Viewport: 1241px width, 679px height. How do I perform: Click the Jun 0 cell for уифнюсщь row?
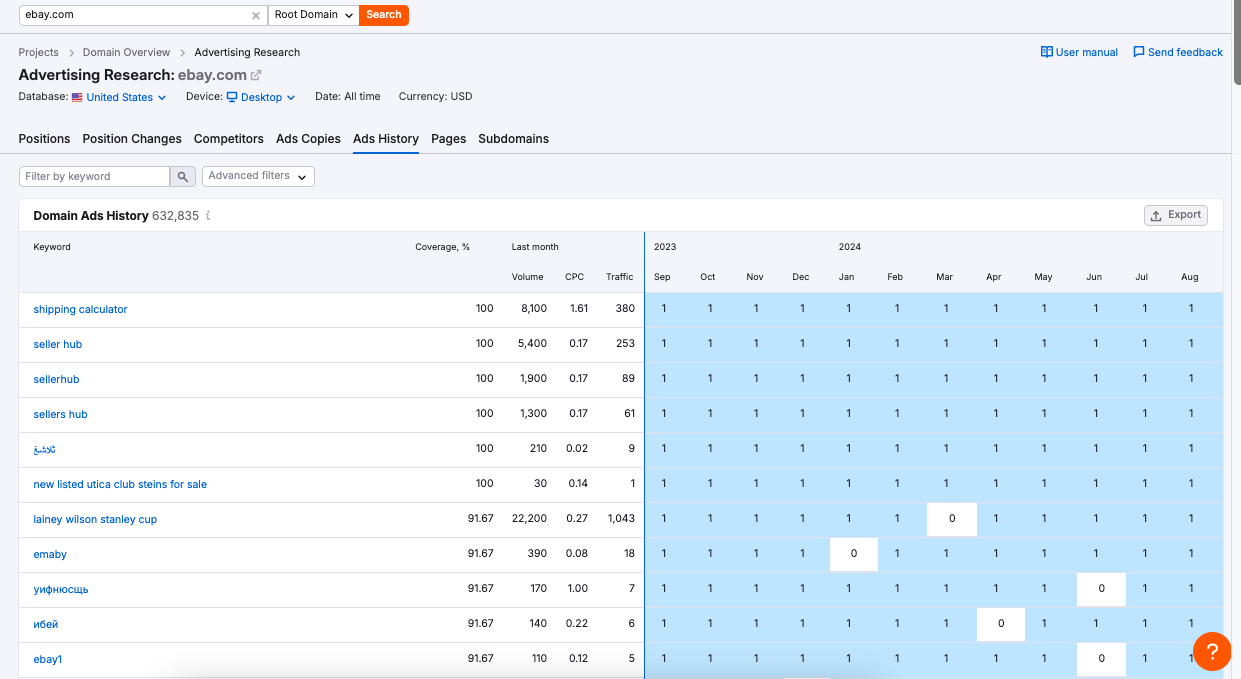(1101, 589)
